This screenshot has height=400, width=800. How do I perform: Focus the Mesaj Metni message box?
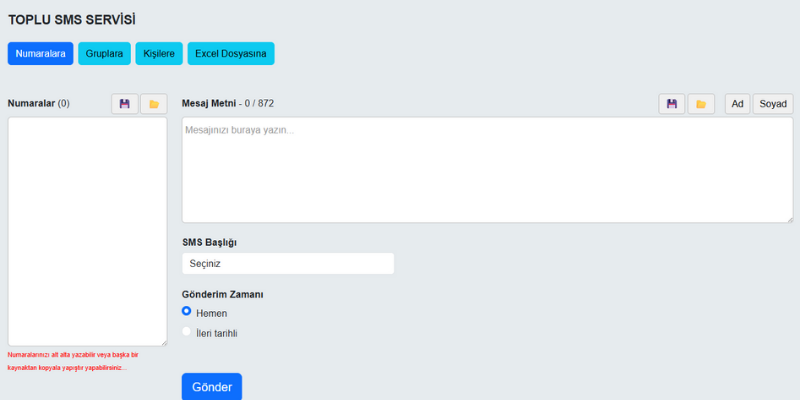pyautogui.click(x=486, y=170)
